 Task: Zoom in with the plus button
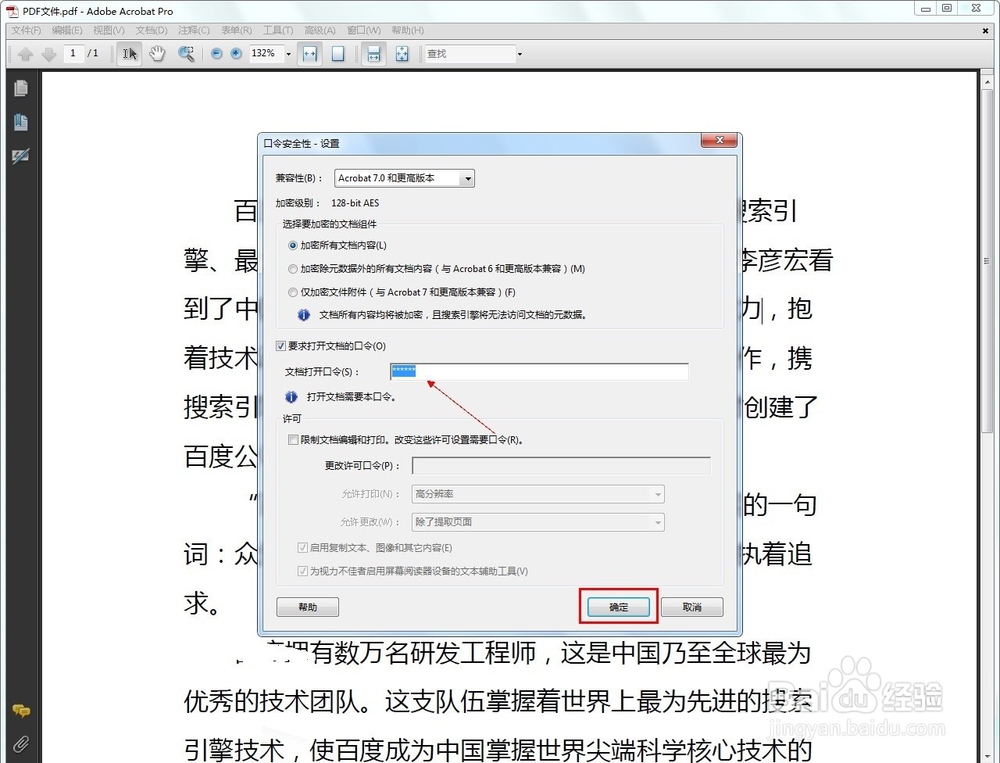pos(236,54)
